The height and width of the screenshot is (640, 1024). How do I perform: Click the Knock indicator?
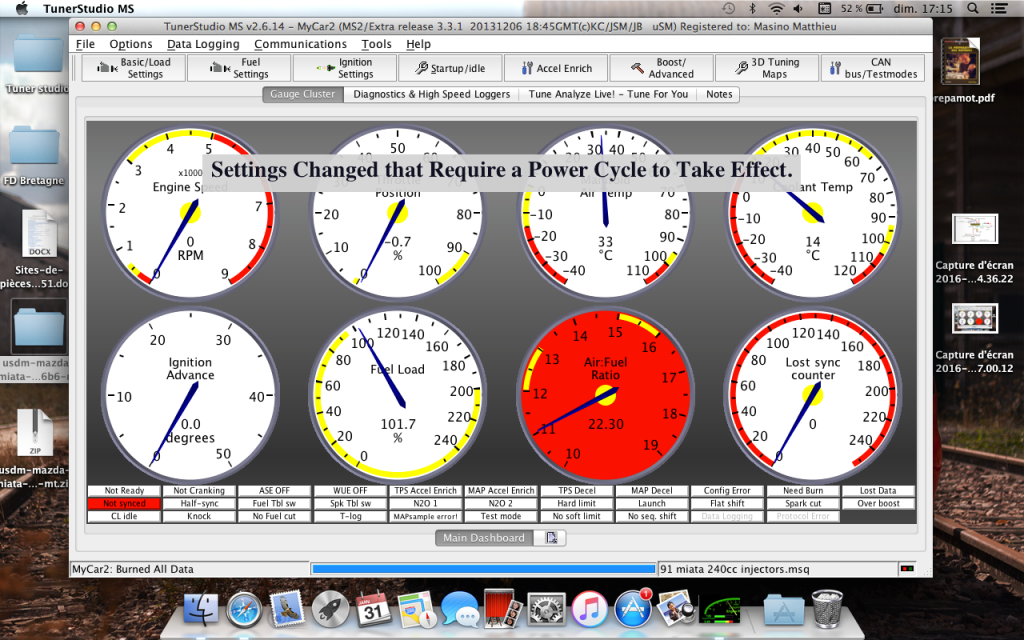click(x=199, y=516)
